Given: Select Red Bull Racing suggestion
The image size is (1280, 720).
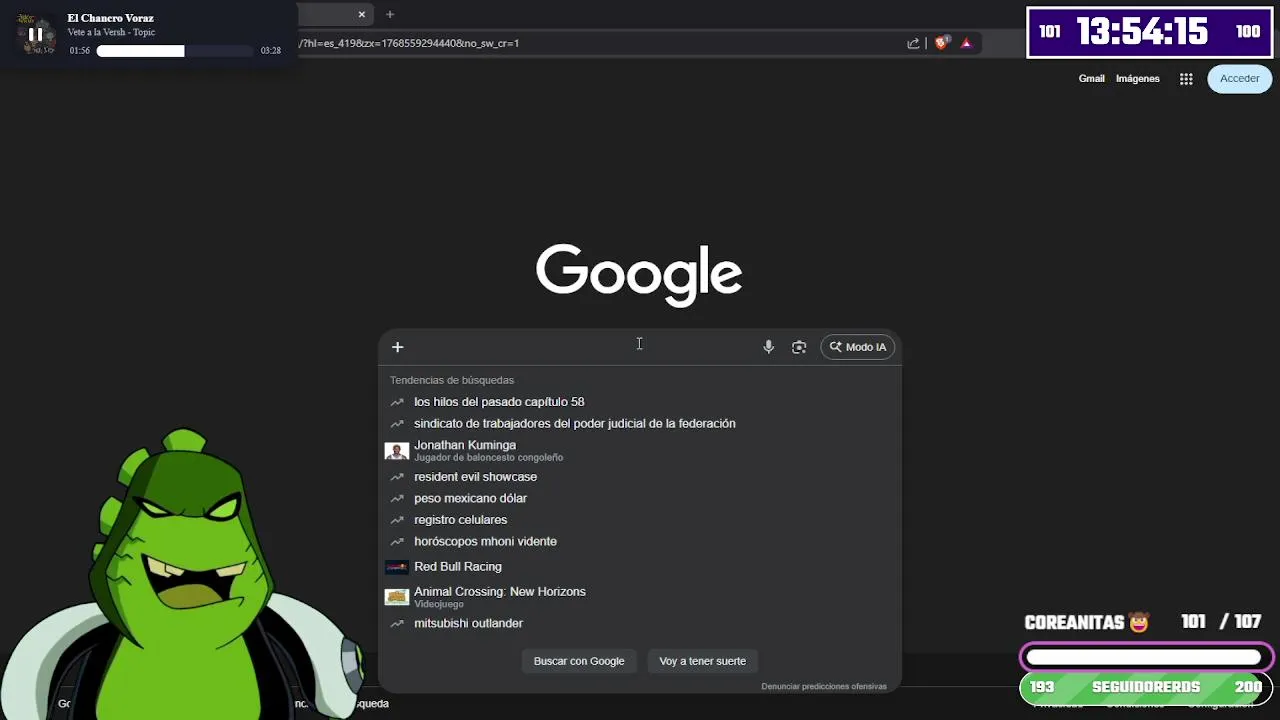Looking at the screenshot, I should [640, 567].
